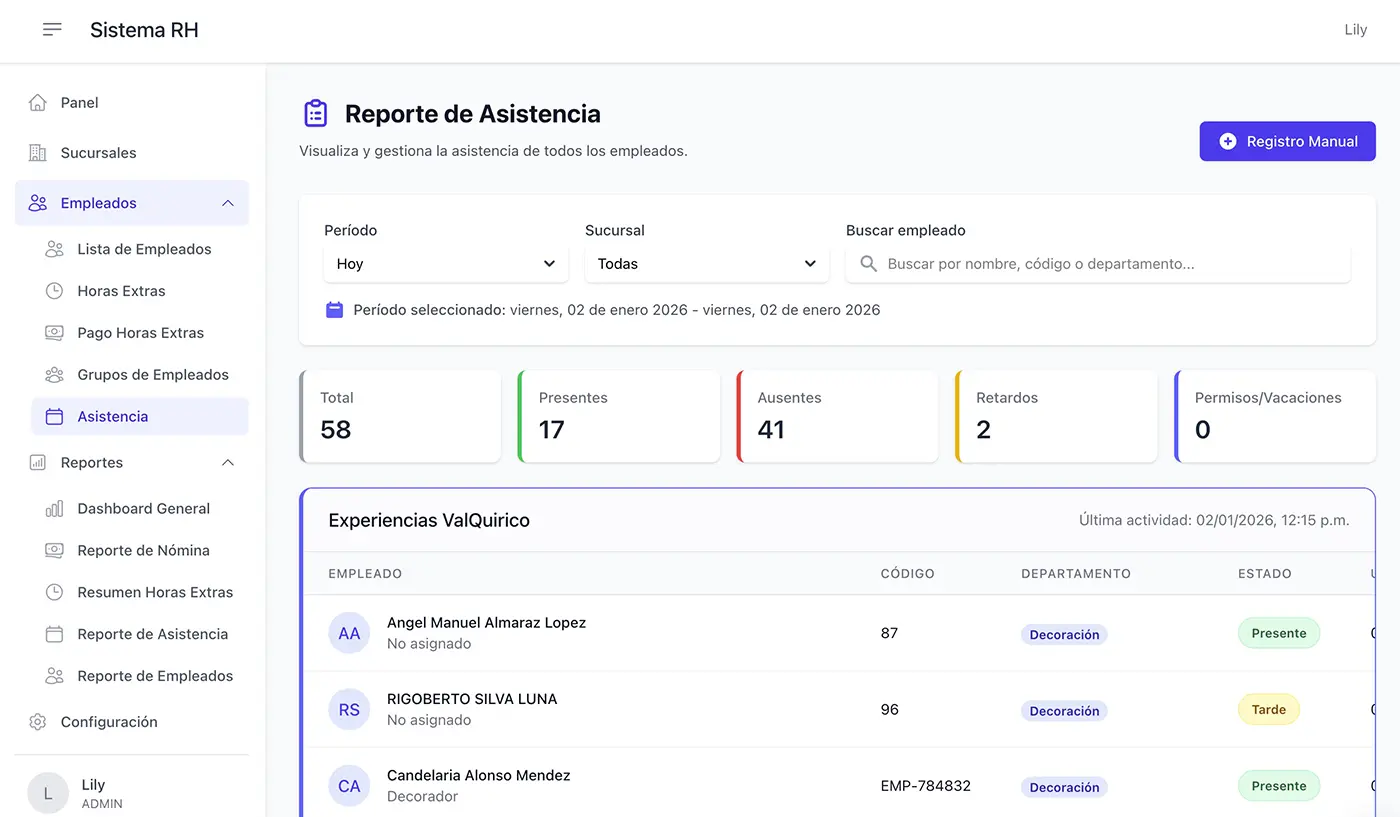1400x817 pixels.
Task: Open the Sucursal dropdown showing Todas
Action: [707, 263]
